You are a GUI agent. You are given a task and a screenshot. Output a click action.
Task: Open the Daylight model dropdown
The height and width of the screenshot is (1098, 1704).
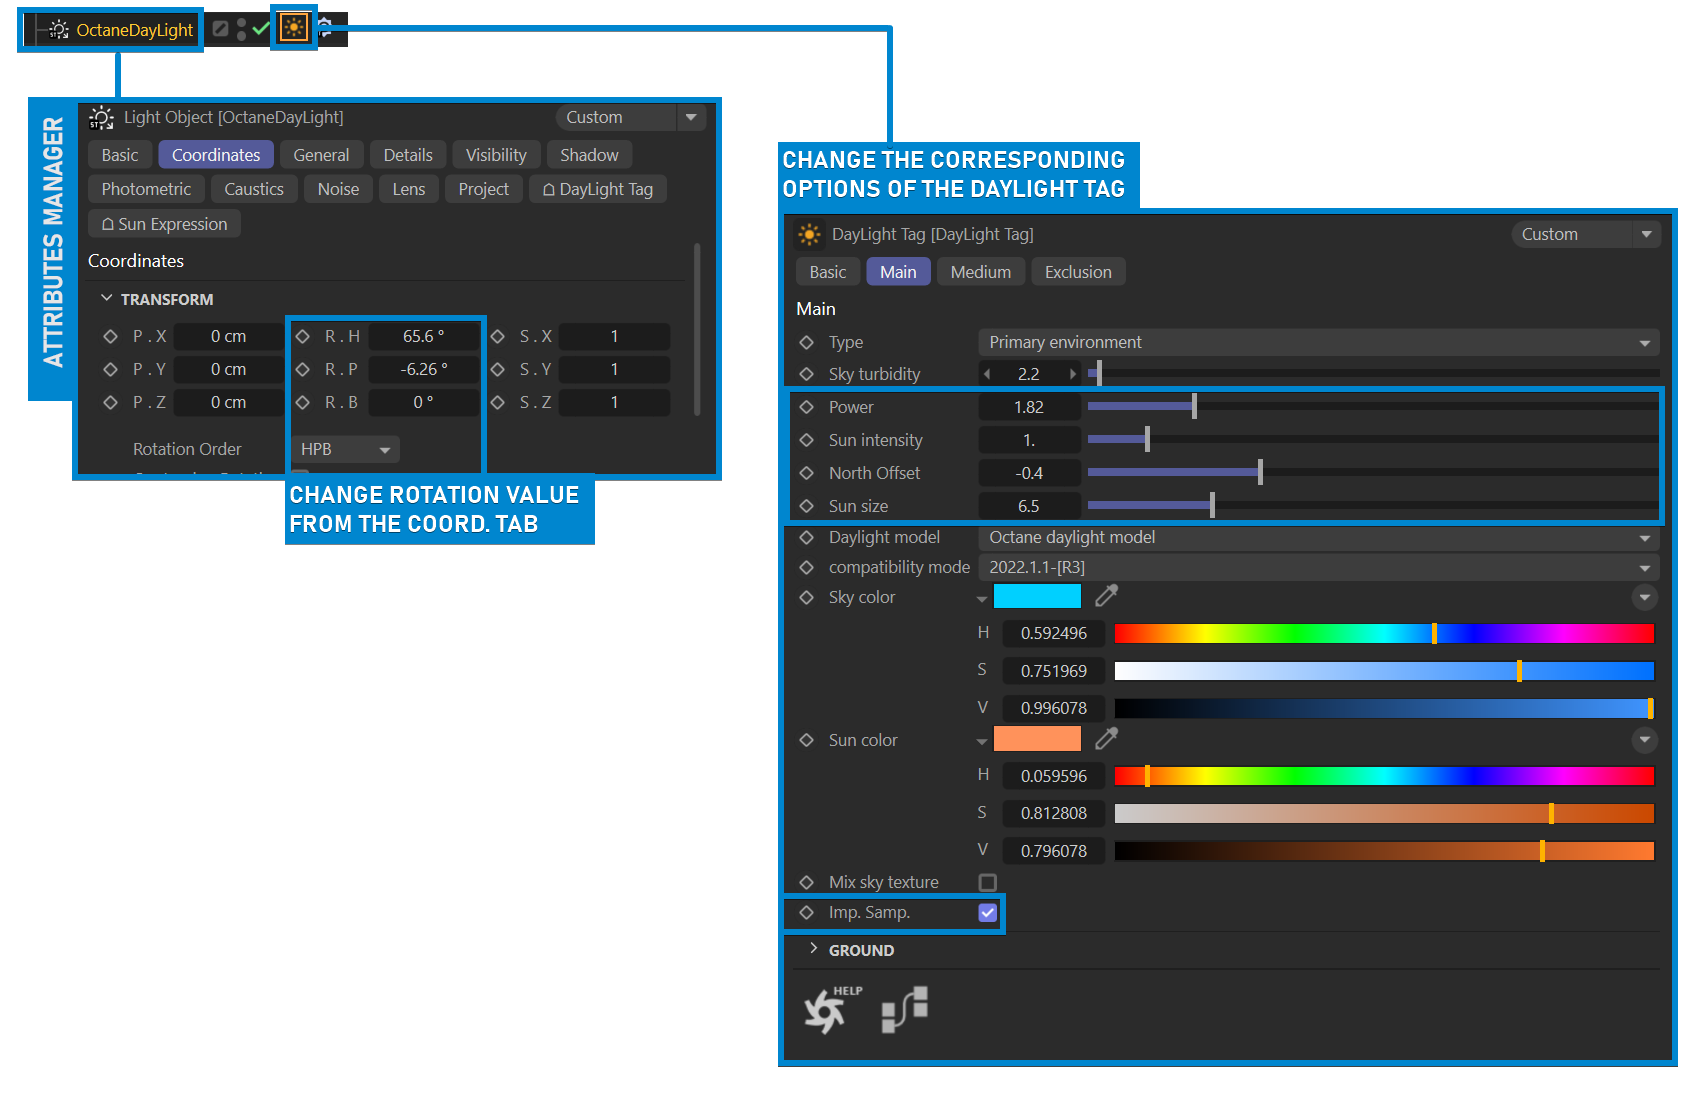click(x=1318, y=537)
